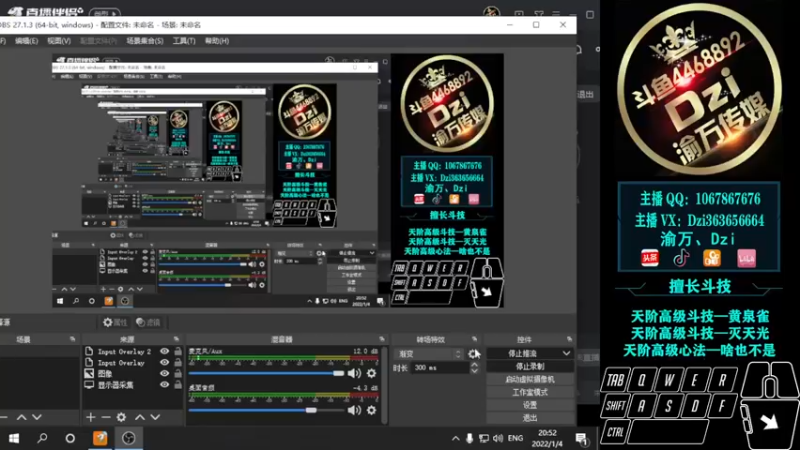Click the 显示器采集 monitor icon
The image size is (800, 450).
point(89,385)
